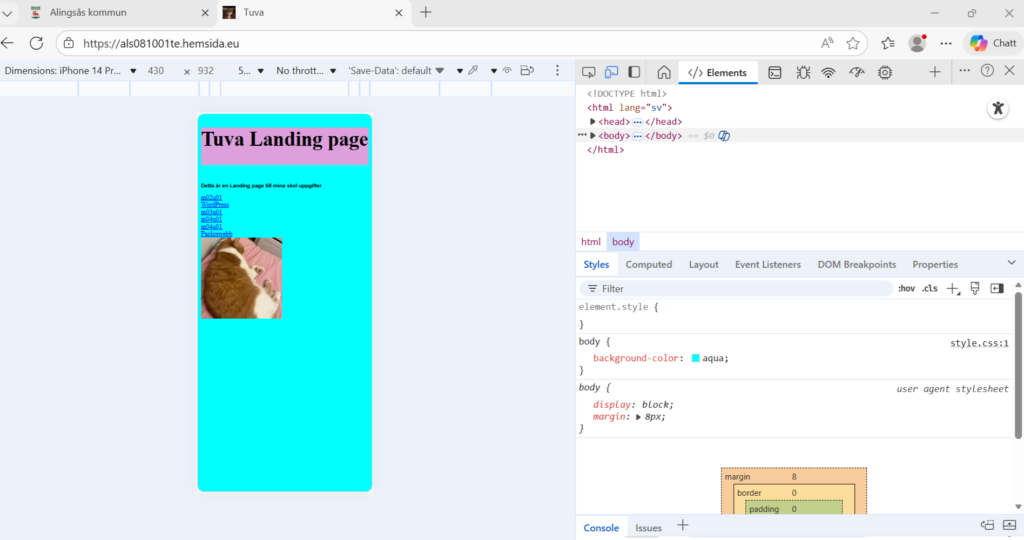1024x540 pixels.
Task: Expand the head element node
Action: pyautogui.click(x=593, y=121)
